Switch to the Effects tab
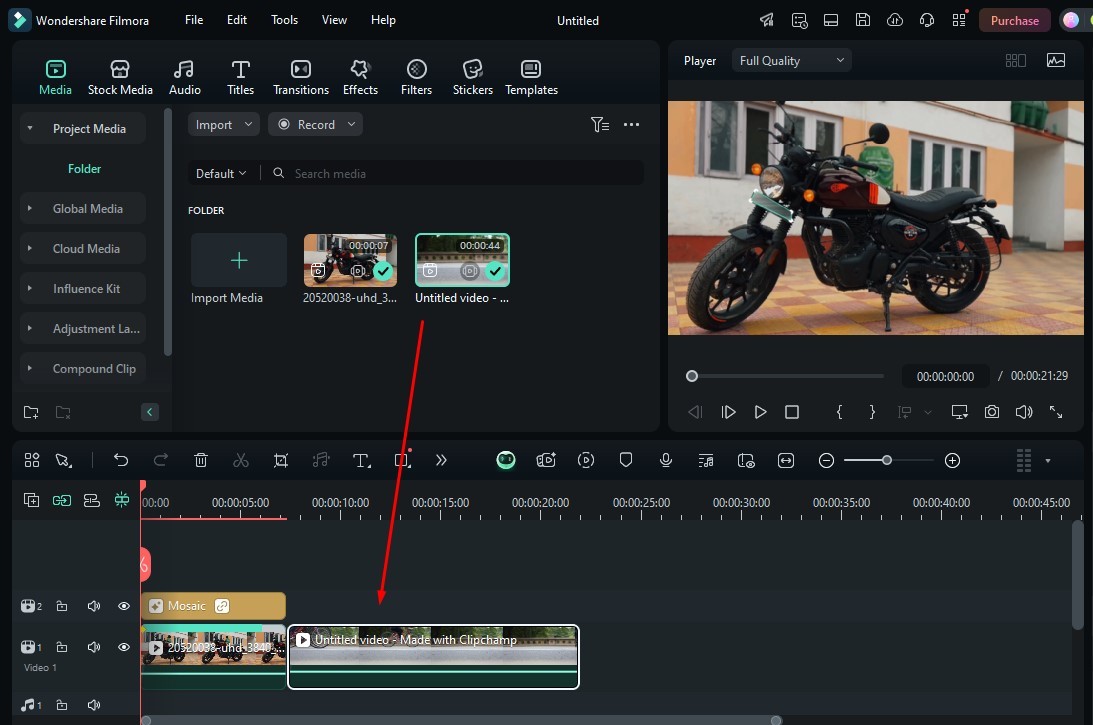 (x=360, y=77)
